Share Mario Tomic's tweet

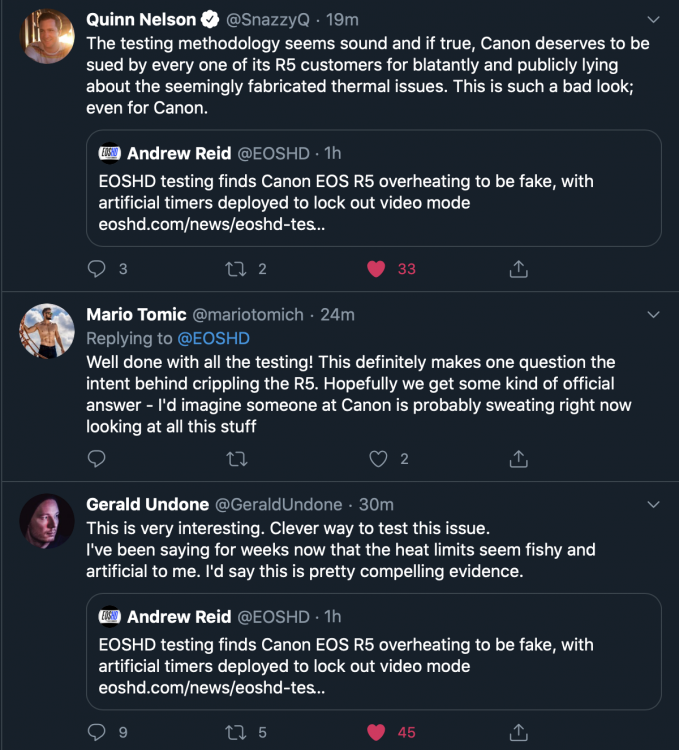[x=518, y=459]
